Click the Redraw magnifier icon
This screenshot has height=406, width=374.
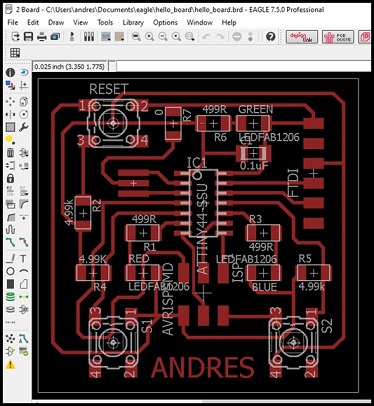176,36
